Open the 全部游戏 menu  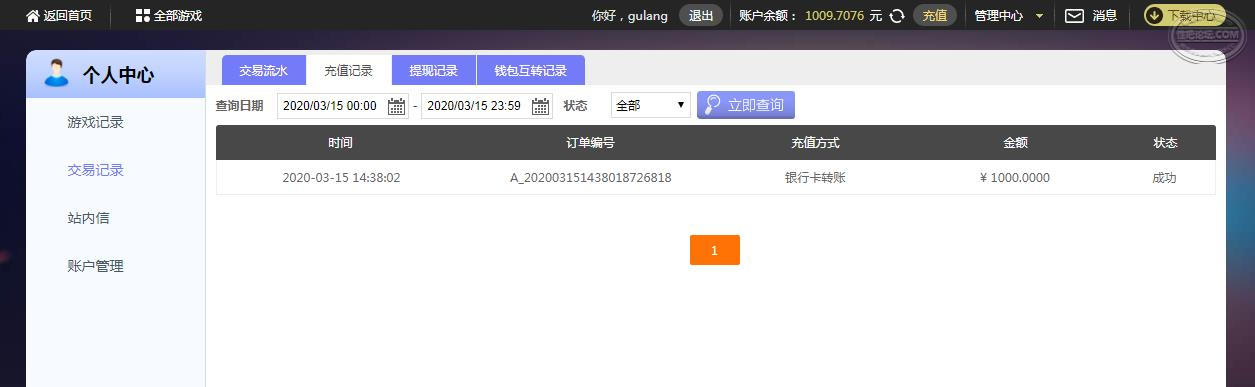point(178,16)
